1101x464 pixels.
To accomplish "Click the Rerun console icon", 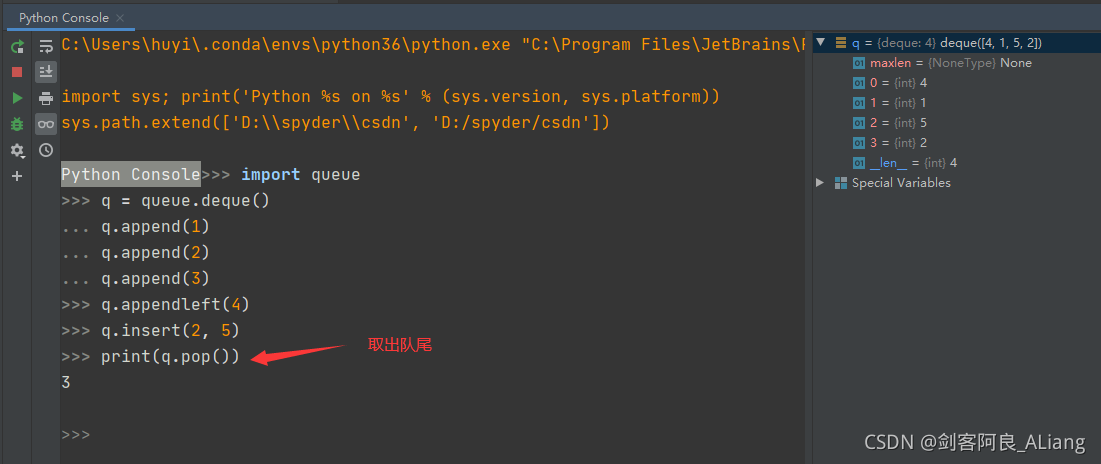I will (x=17, y=47).
